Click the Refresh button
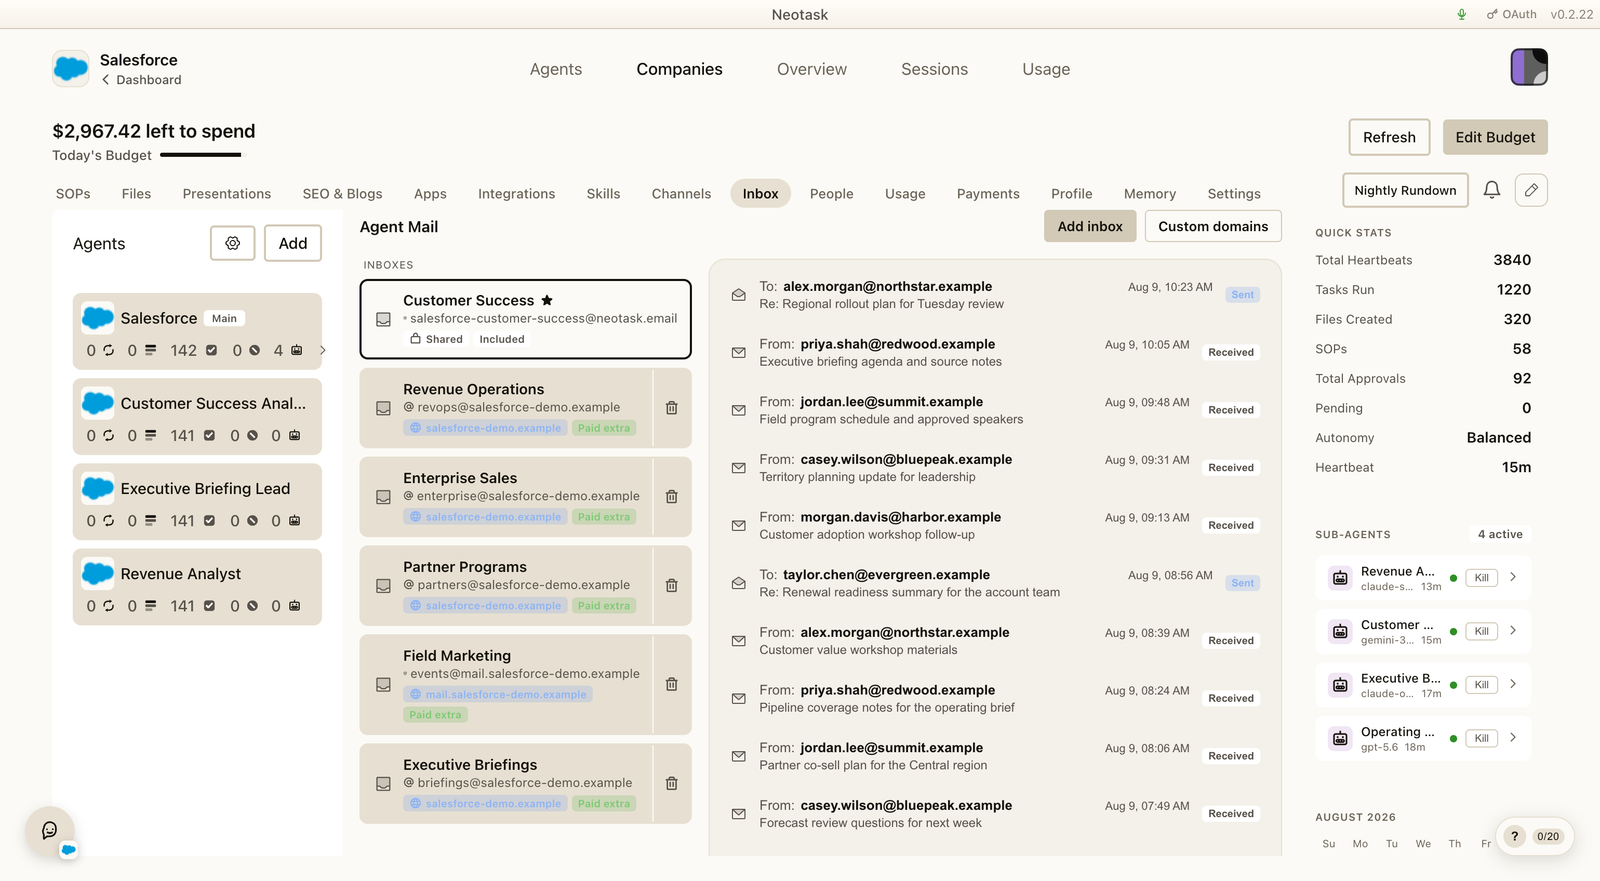The image size is (1600, 881). [x=1389, y=137]
